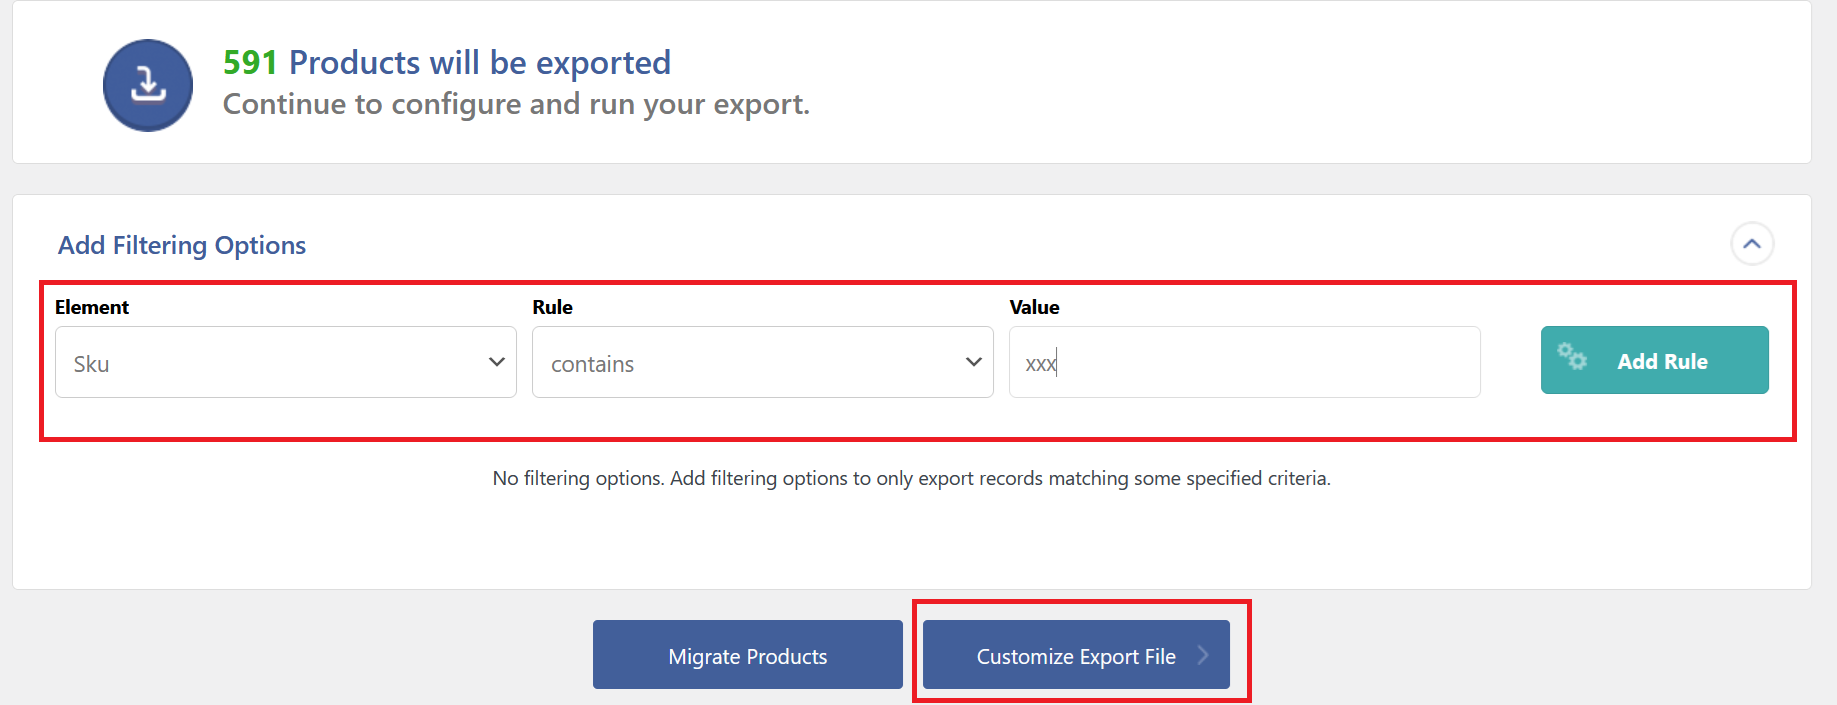Click the Customize Export File button
Viewport: 1837px width, 705px height.
1076,655
